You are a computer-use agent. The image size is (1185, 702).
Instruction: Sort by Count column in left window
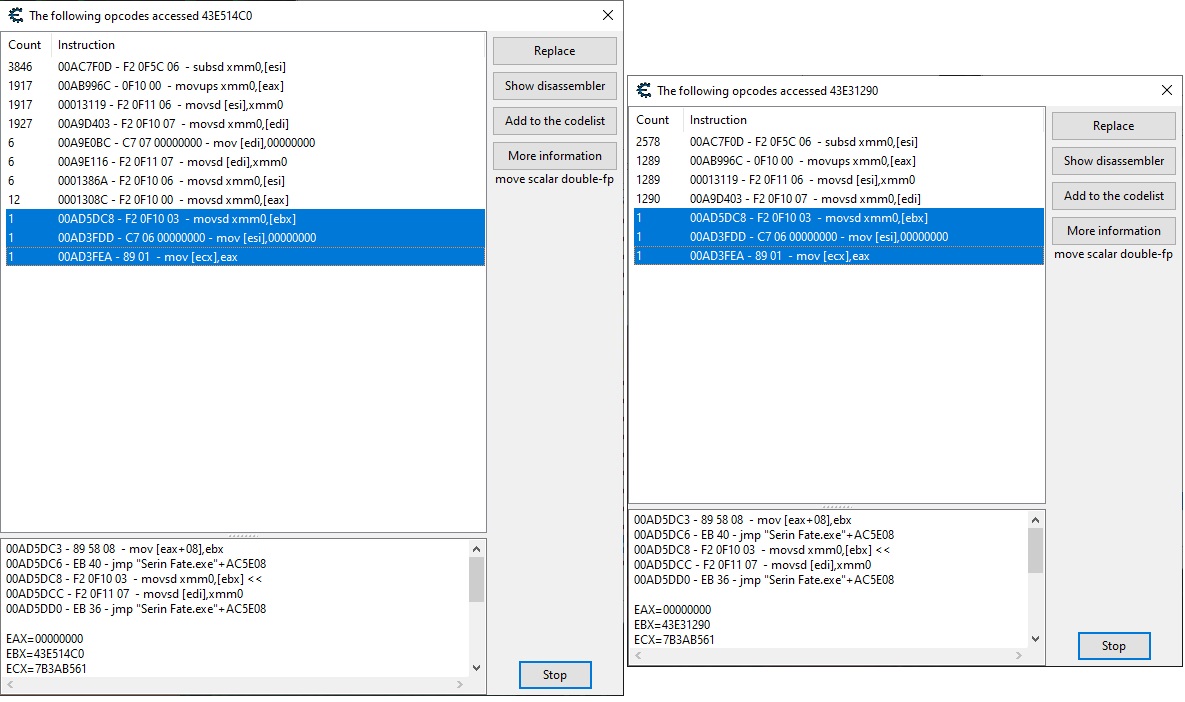click(x=25, y=45)
